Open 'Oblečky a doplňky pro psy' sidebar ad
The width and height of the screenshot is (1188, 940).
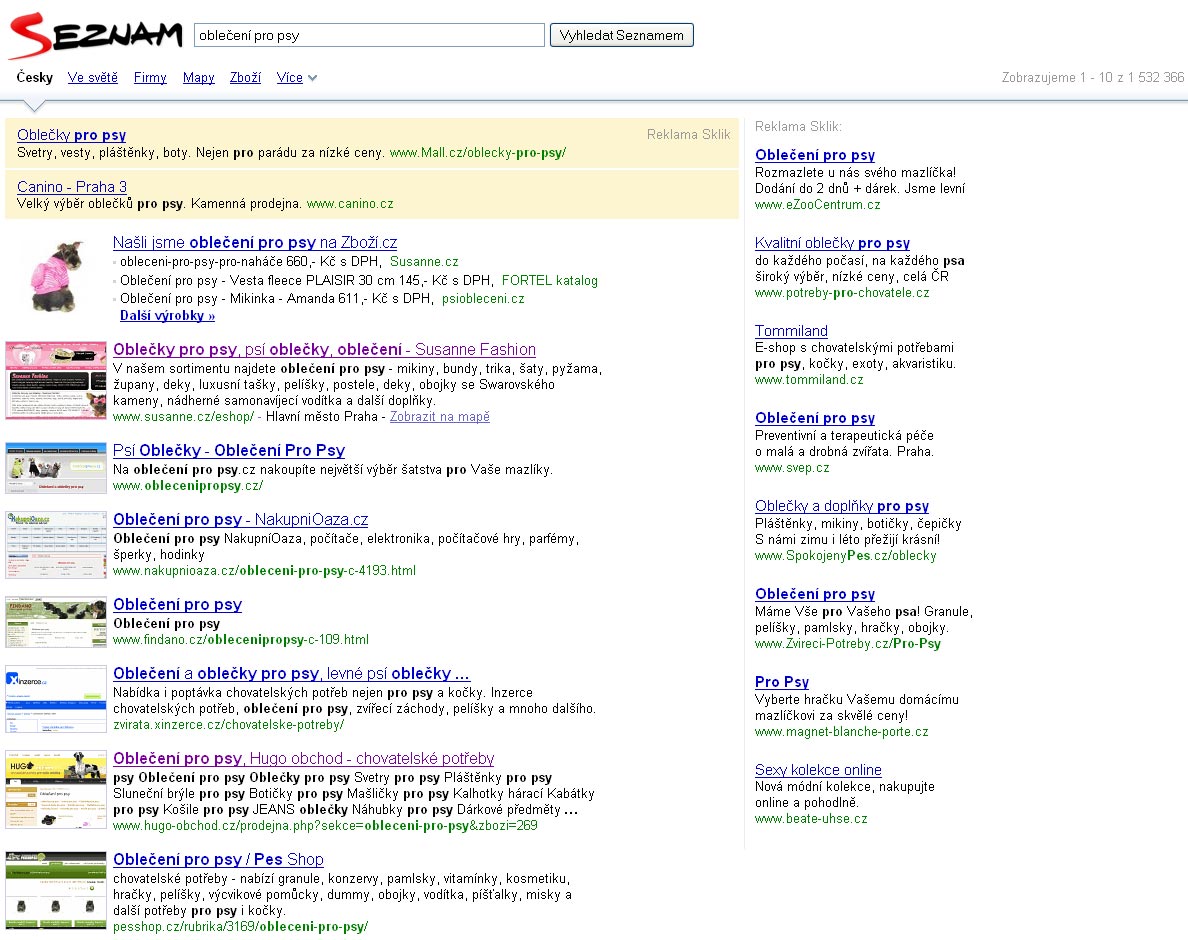click(842, 506)
